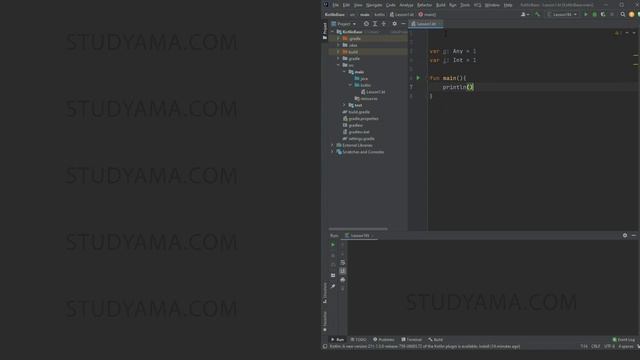Collapse the kotlin folder in tree

tap(350, 85)
